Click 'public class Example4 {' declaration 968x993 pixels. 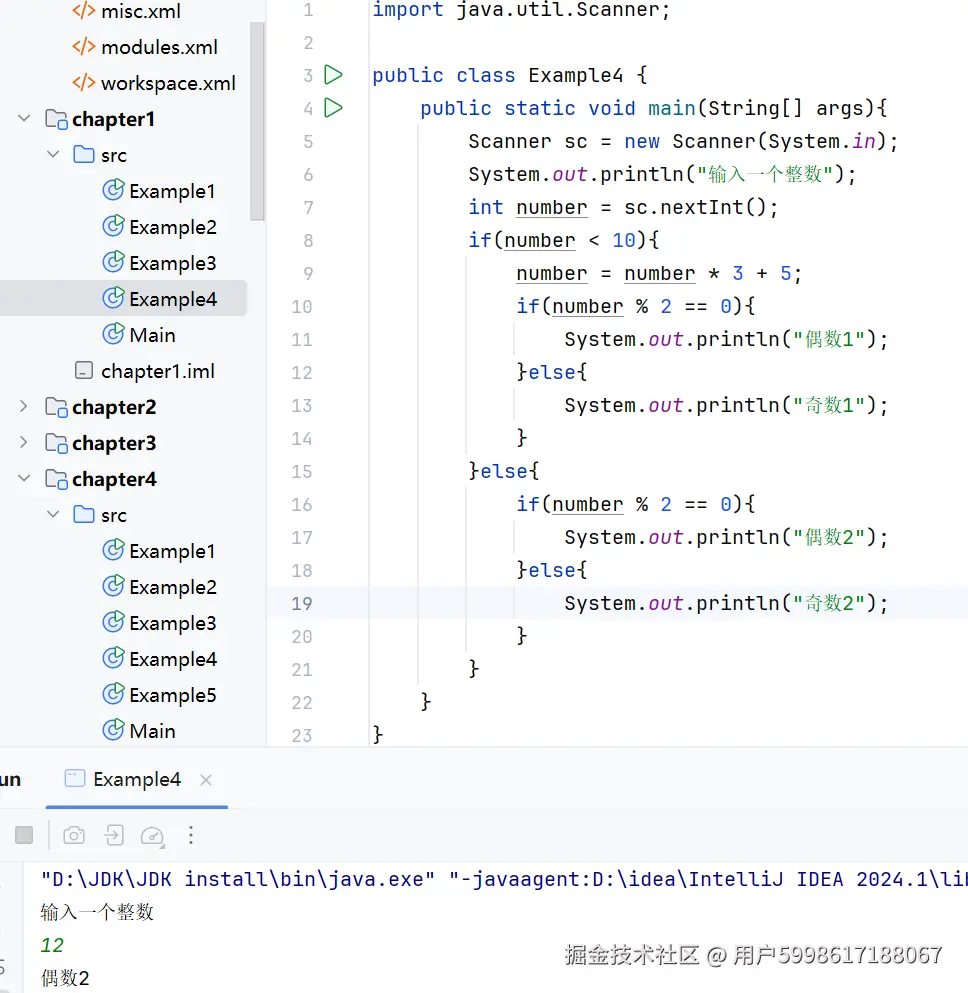[510, 75]
